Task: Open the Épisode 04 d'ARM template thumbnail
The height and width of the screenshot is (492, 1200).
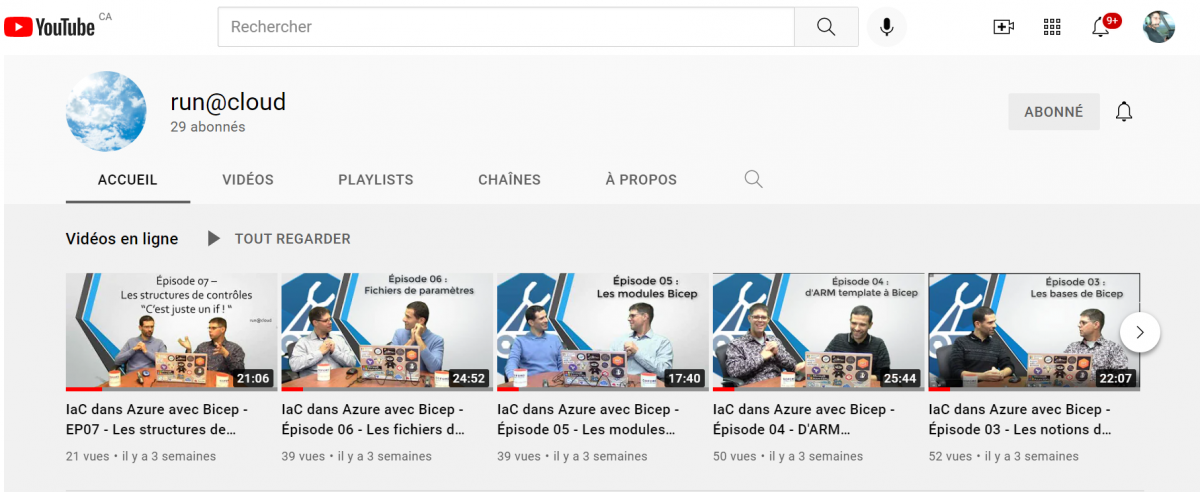Action: [x=819, y=332]
